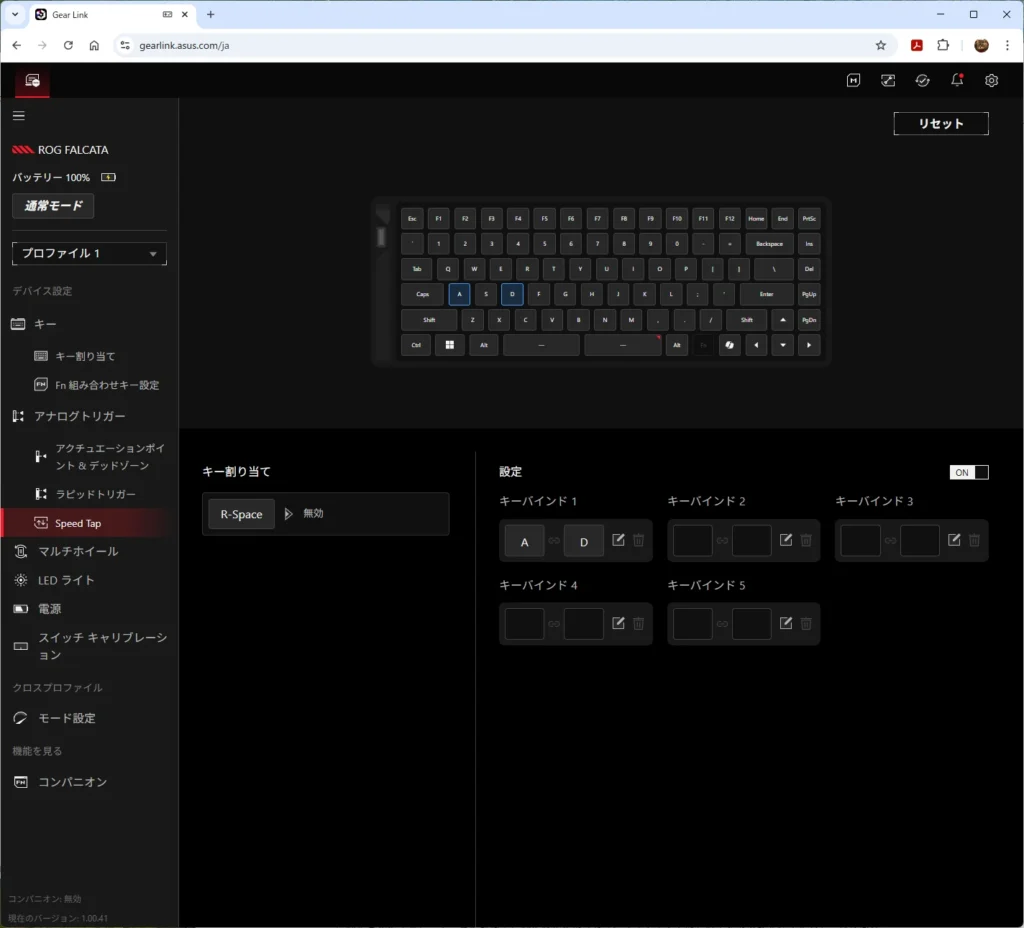Viewport: 1024px width, 928px height.
Task: Toggle the D key on keyboard diagram
Action: 512,294
